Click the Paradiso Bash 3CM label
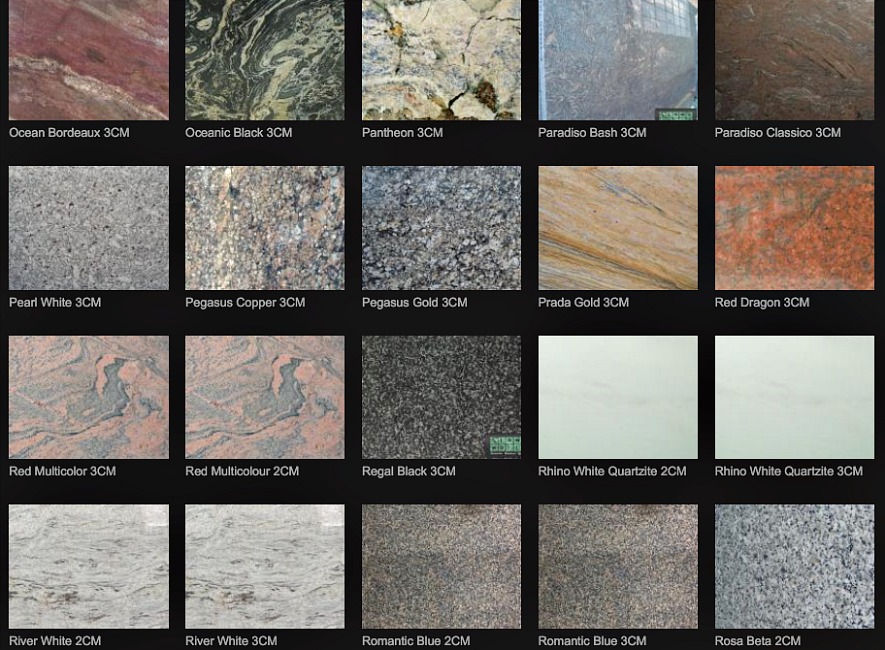Viewport: 885px width, 650px height. click(x=592, y=133)
